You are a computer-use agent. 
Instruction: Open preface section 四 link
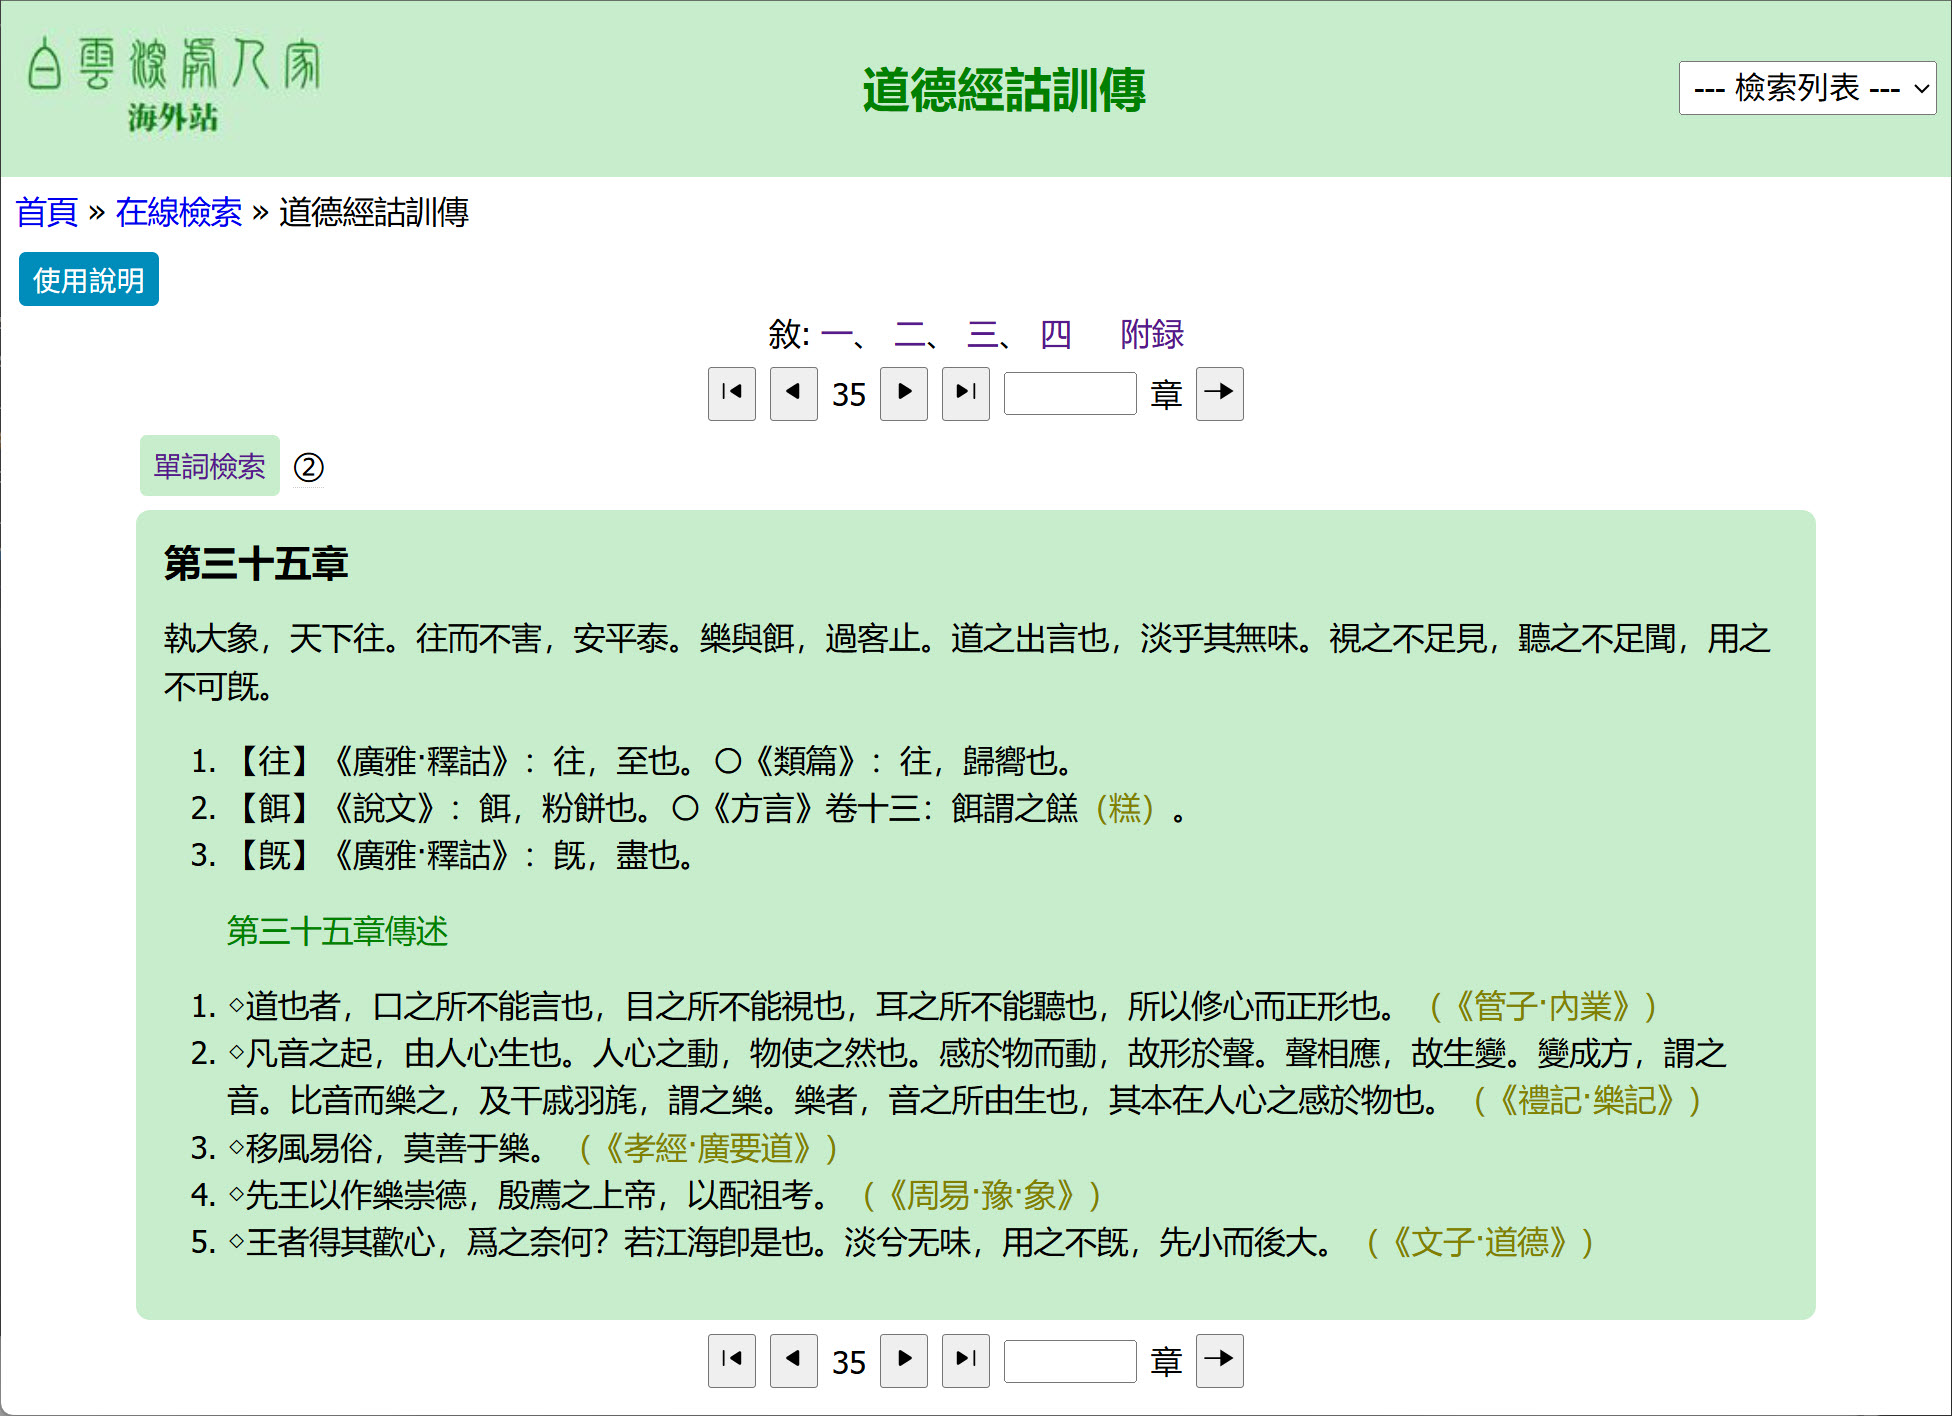click(x=1055, y=334)
